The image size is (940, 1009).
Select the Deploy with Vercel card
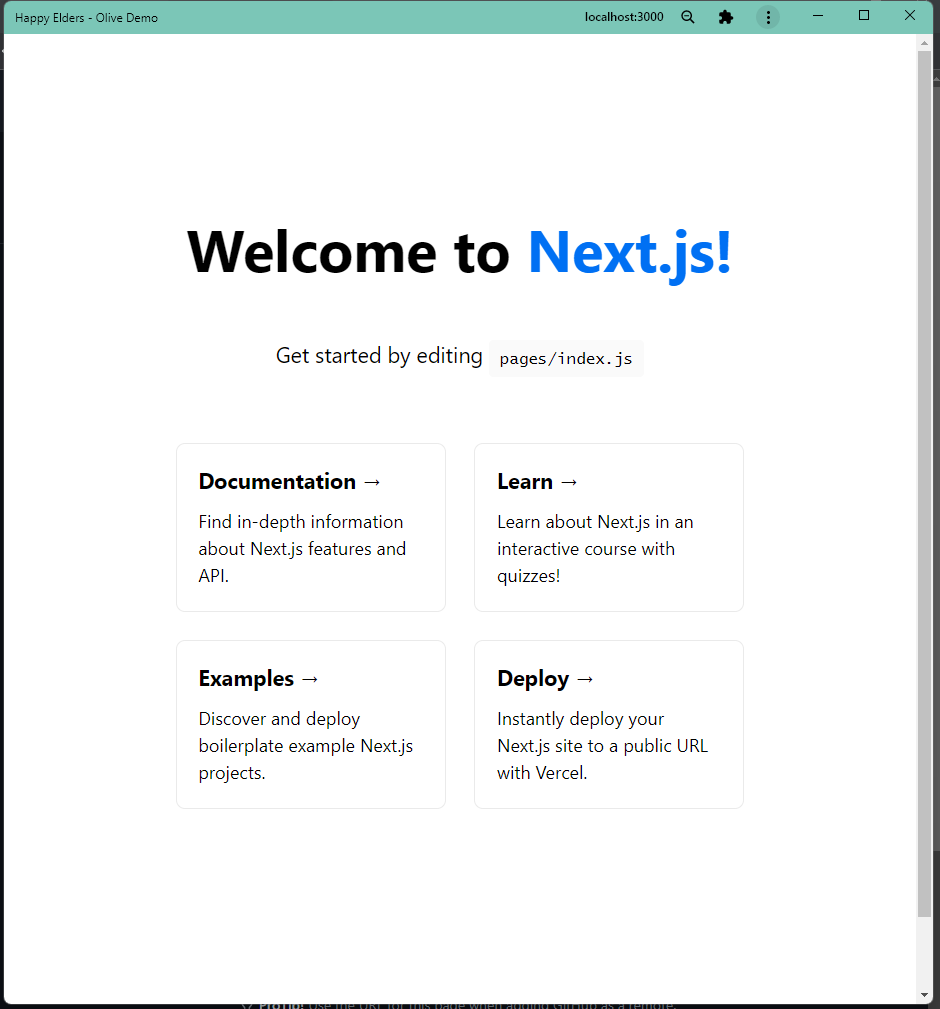tap(608, 724)
